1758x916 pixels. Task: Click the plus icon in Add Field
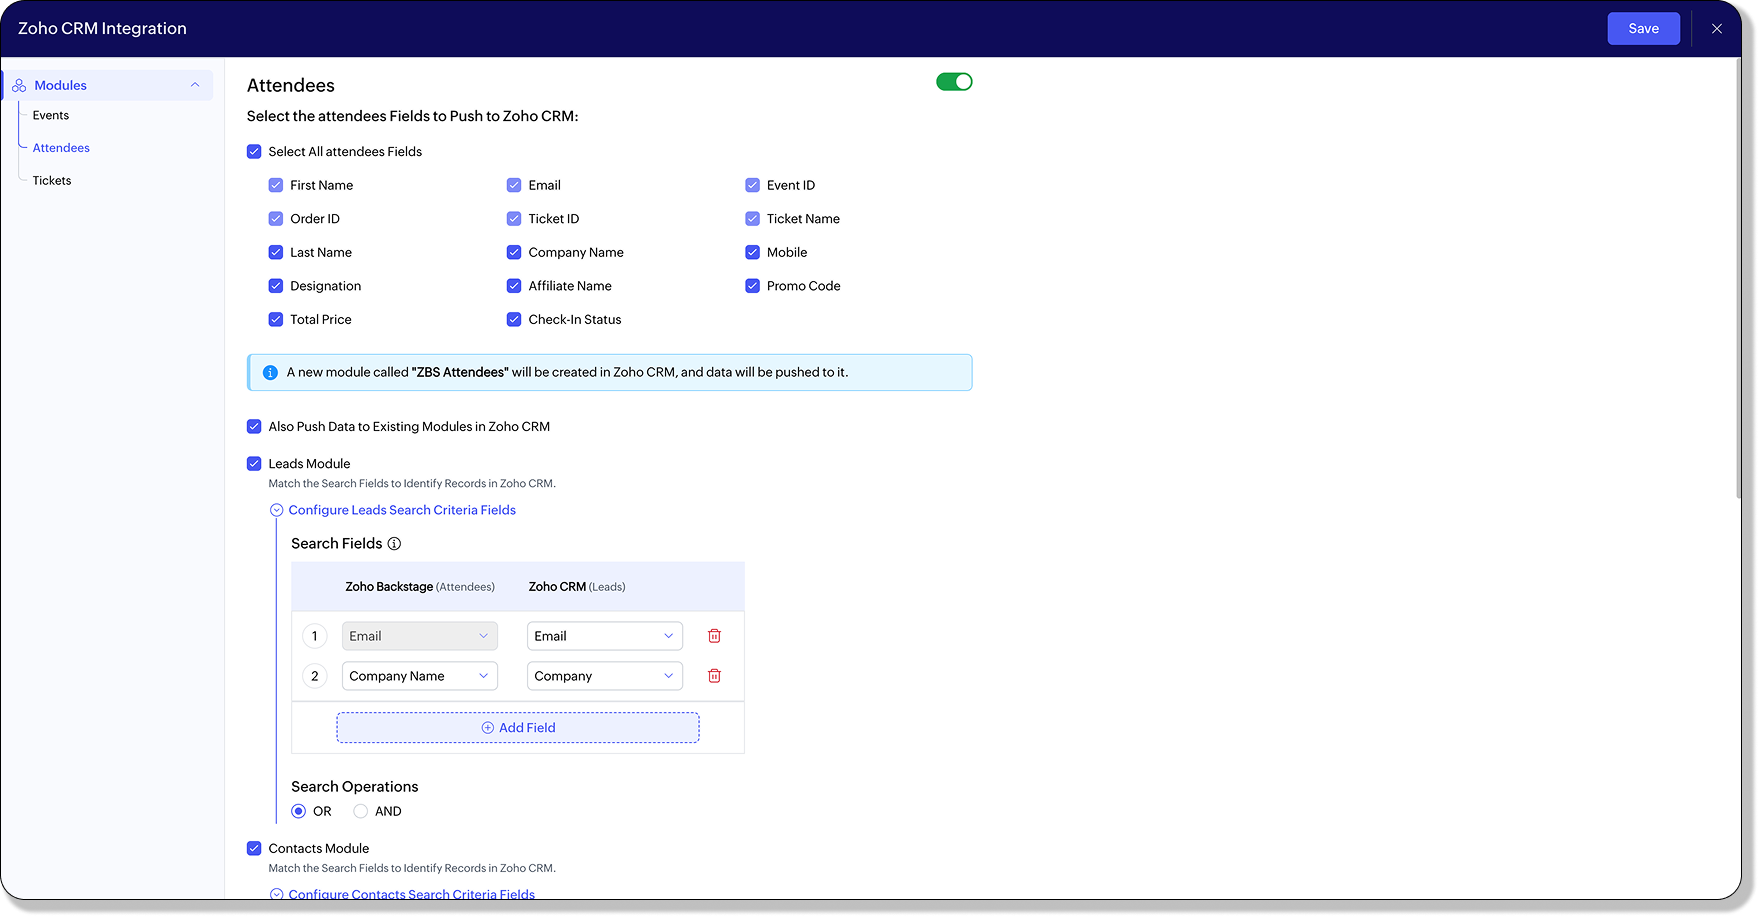(x=488, y=728)
